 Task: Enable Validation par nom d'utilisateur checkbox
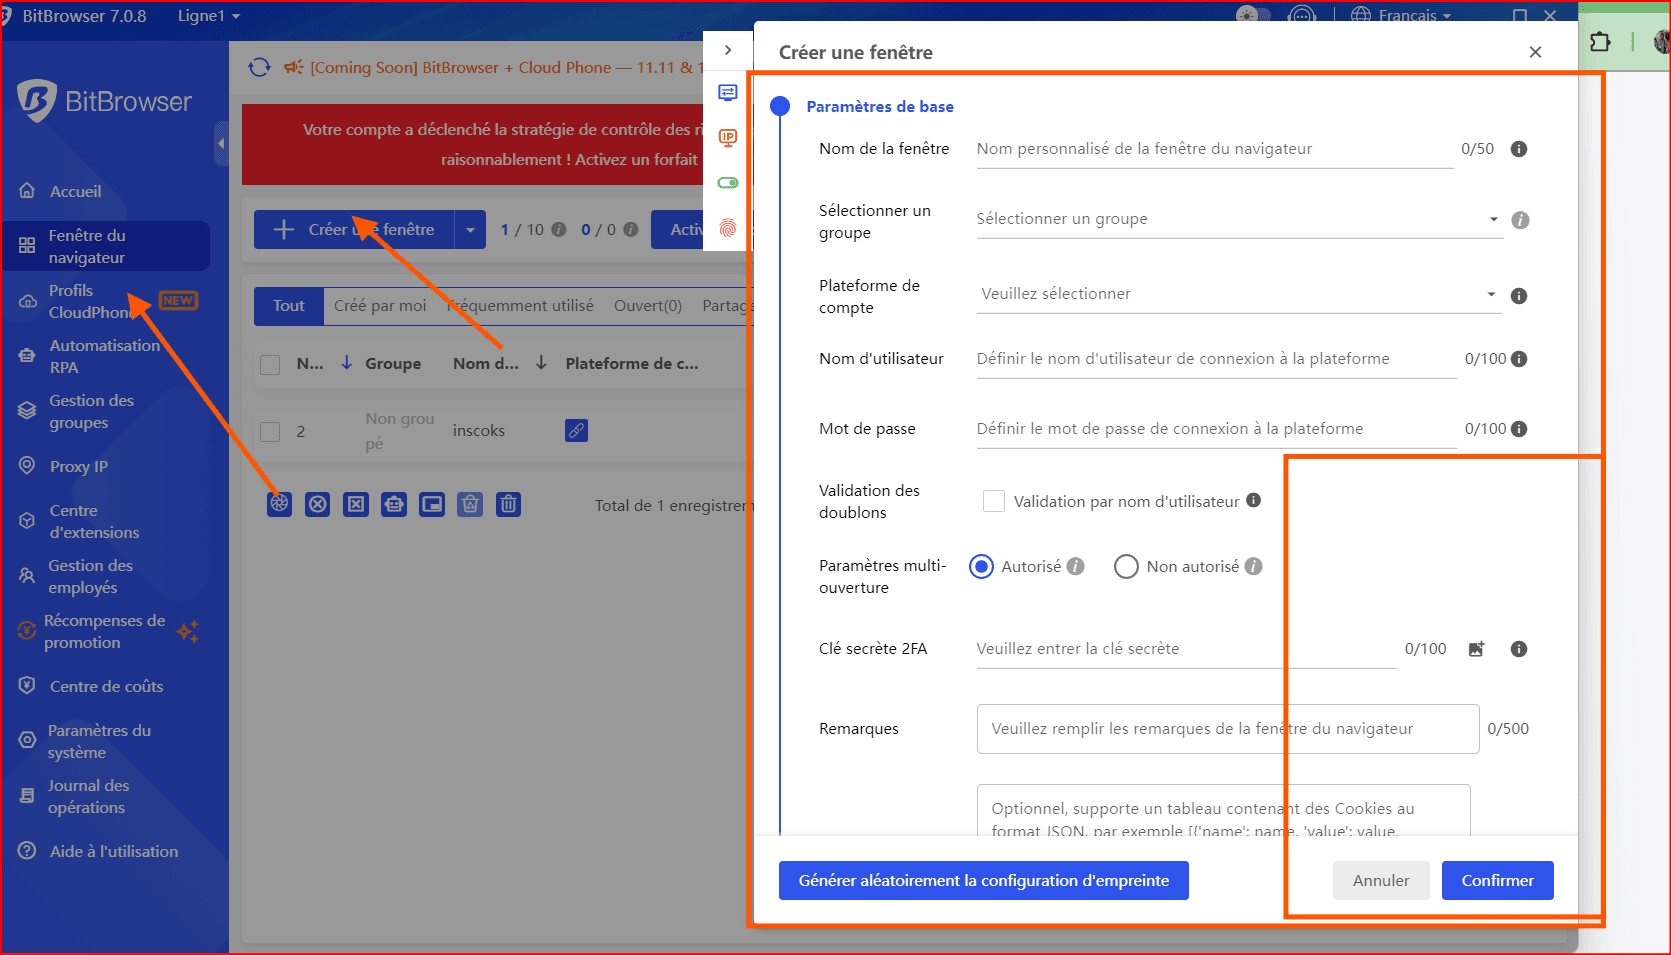pos(993,501)
